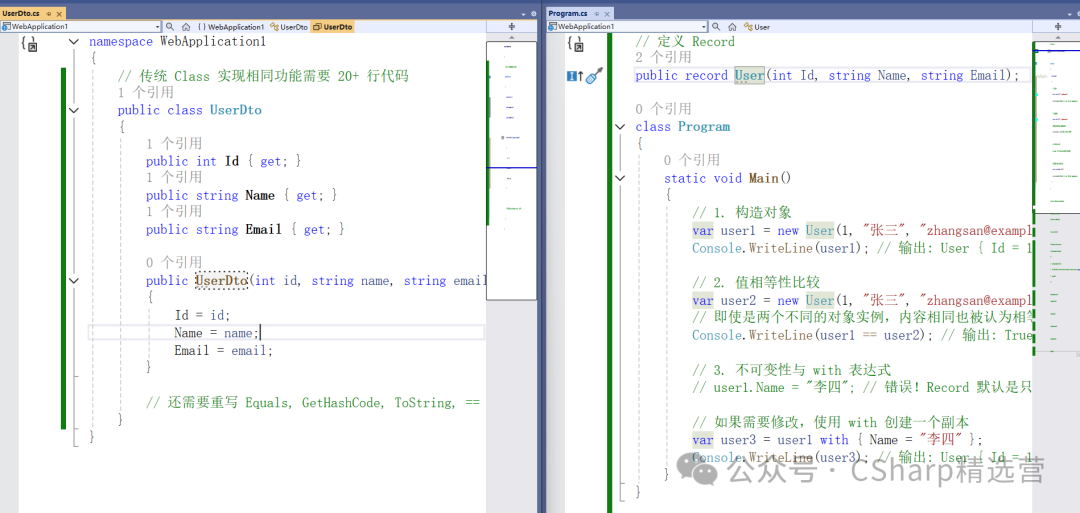Click home icon in Program.cs navigation bar

tap(732, 26)
